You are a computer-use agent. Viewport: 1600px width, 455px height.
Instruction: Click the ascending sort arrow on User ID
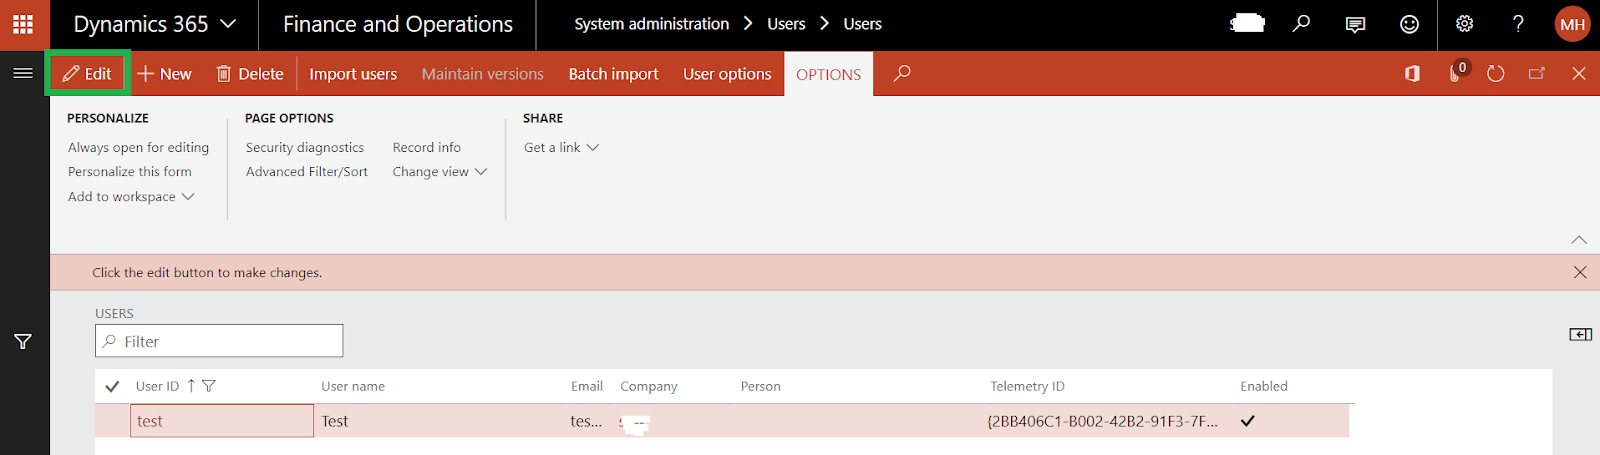191,386
